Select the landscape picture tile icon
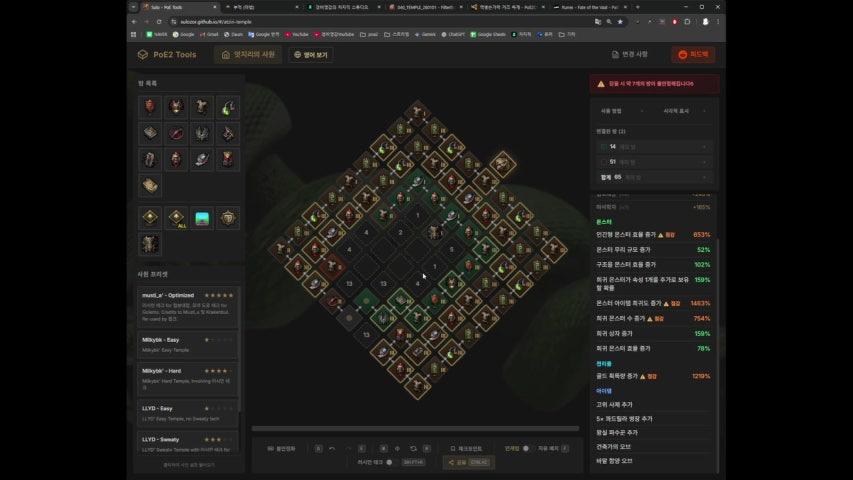 point(202,218)
